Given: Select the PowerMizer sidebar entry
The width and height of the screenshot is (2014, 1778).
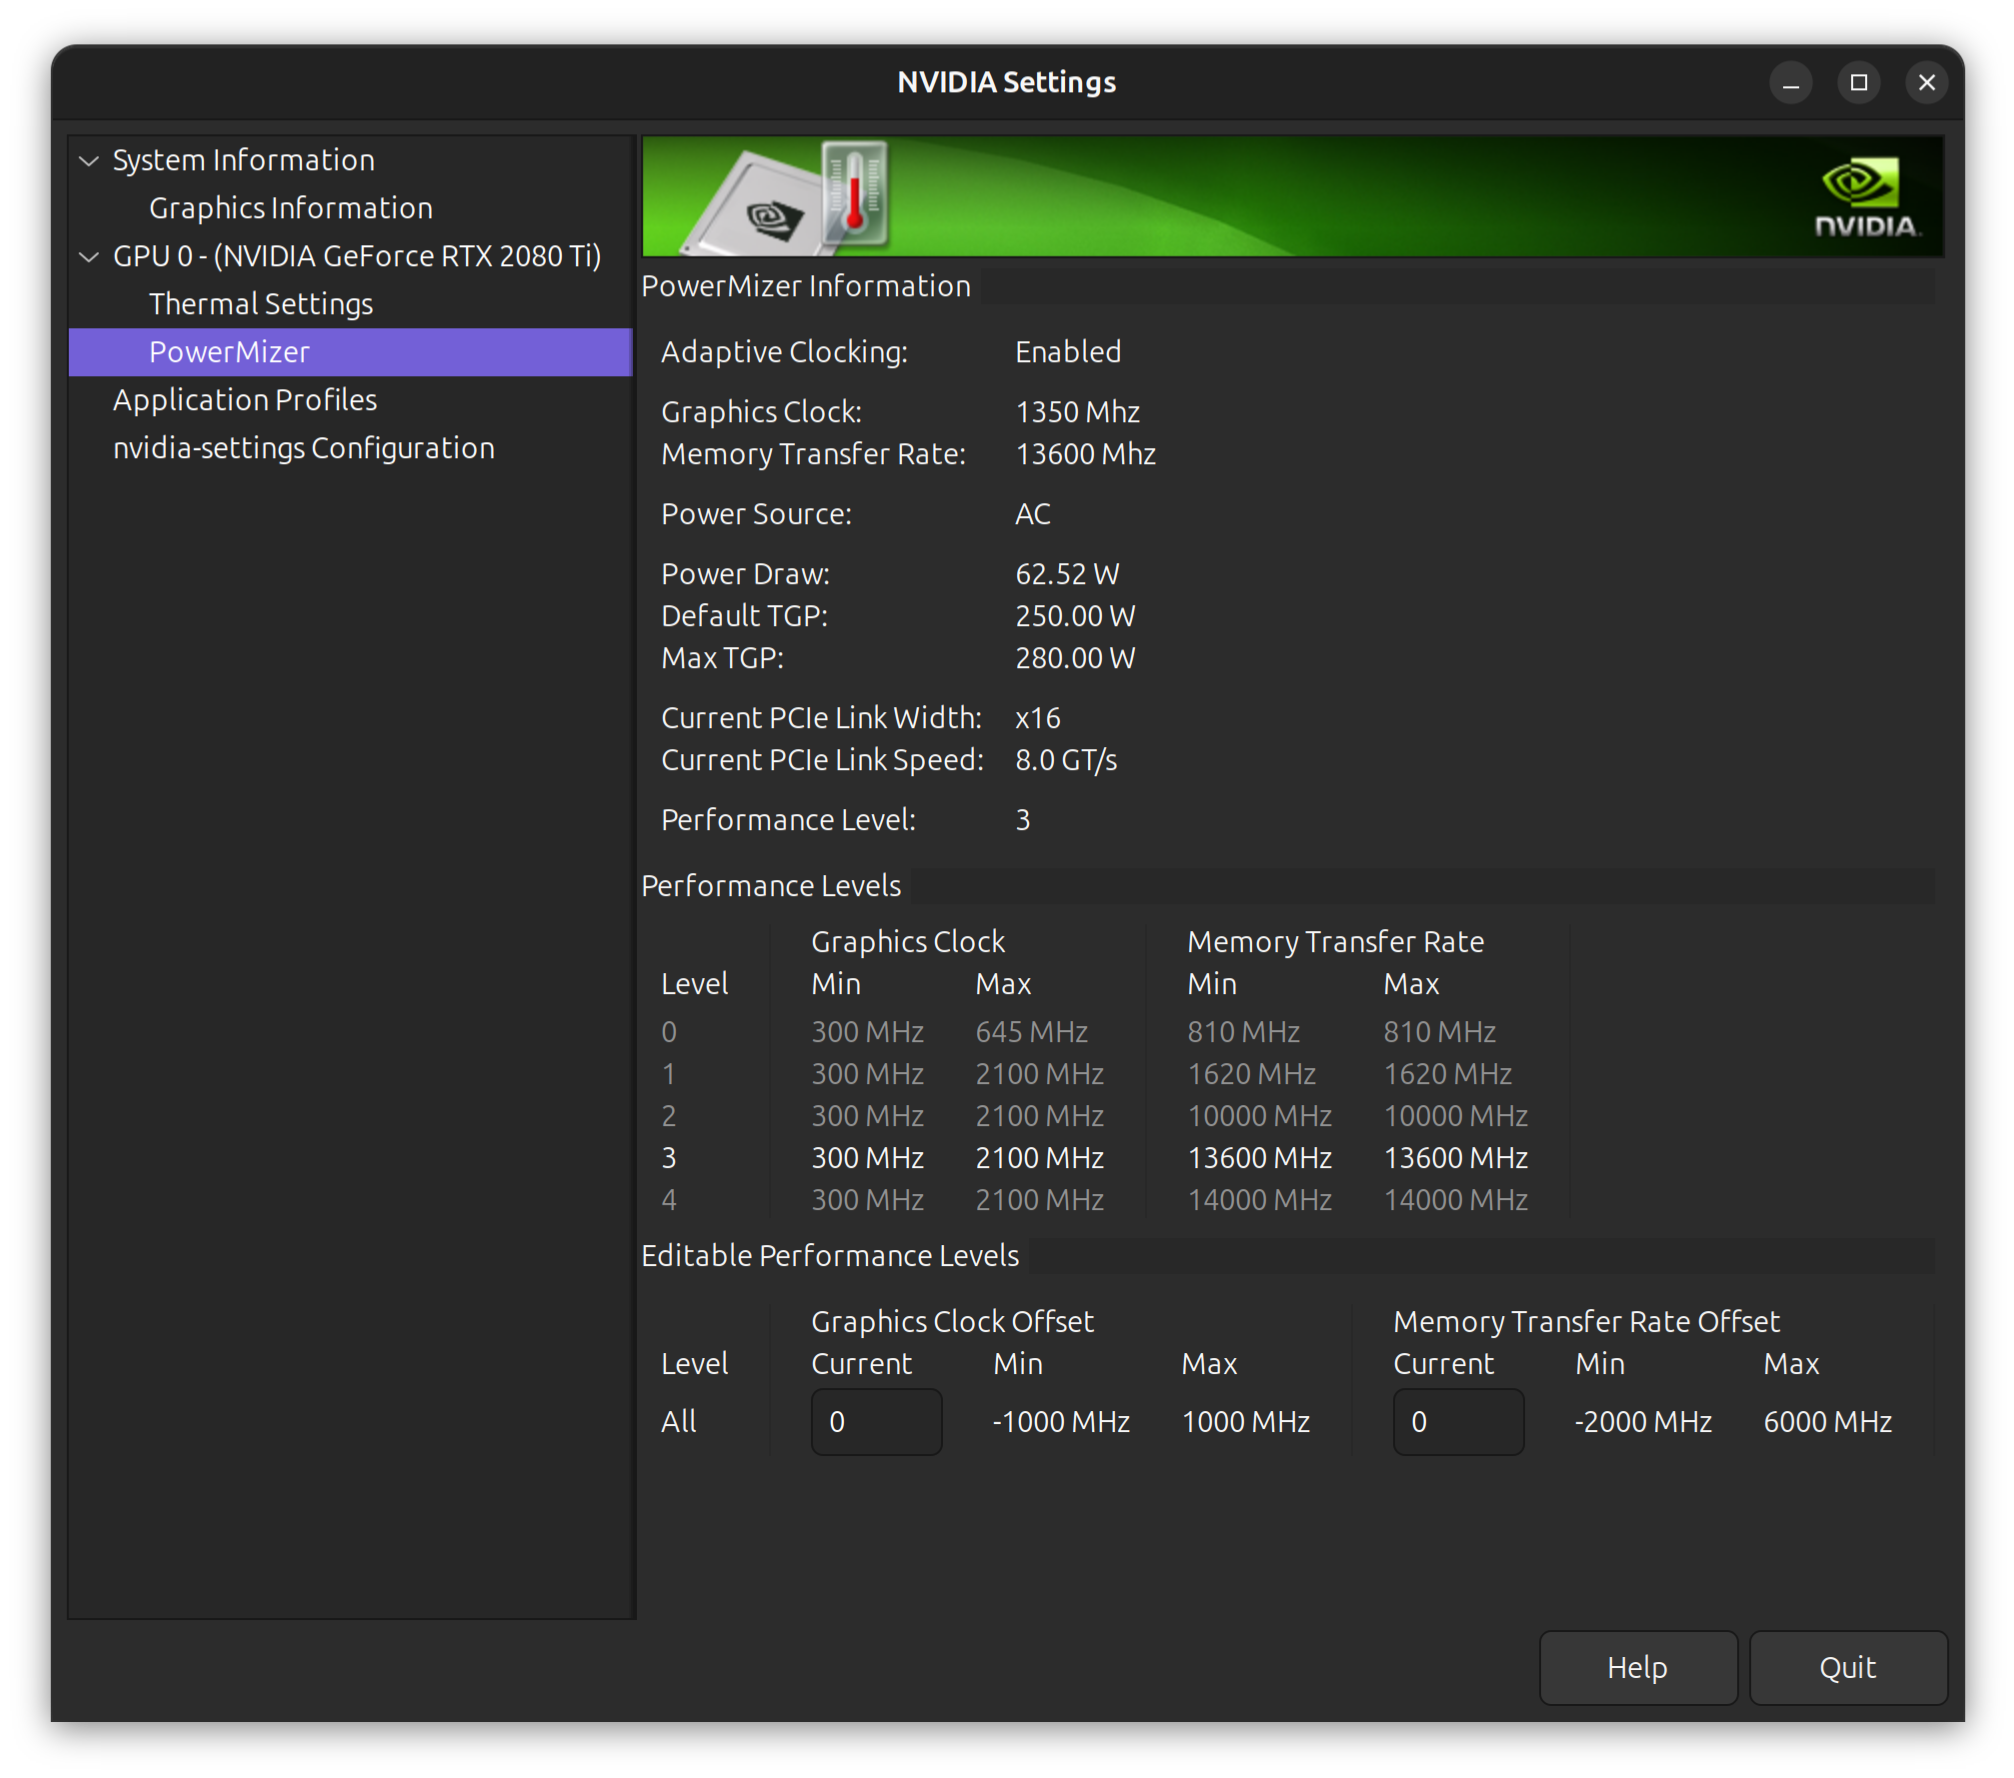Looking at the screenshot, I should 229,352.
